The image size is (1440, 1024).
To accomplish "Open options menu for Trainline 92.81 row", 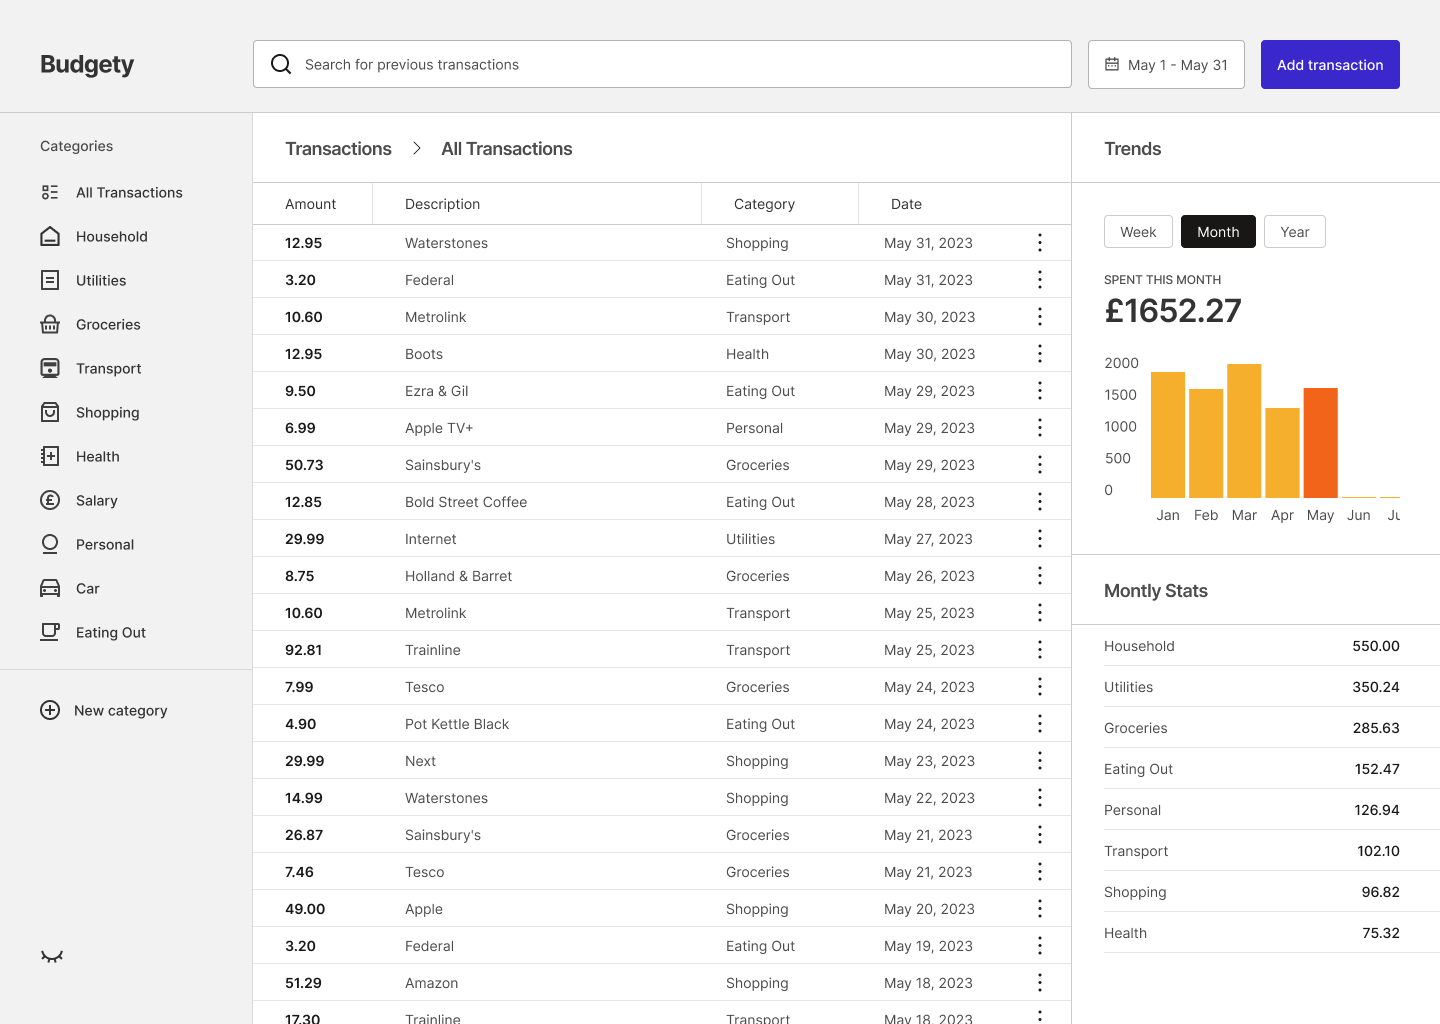I will point(1040,650).
